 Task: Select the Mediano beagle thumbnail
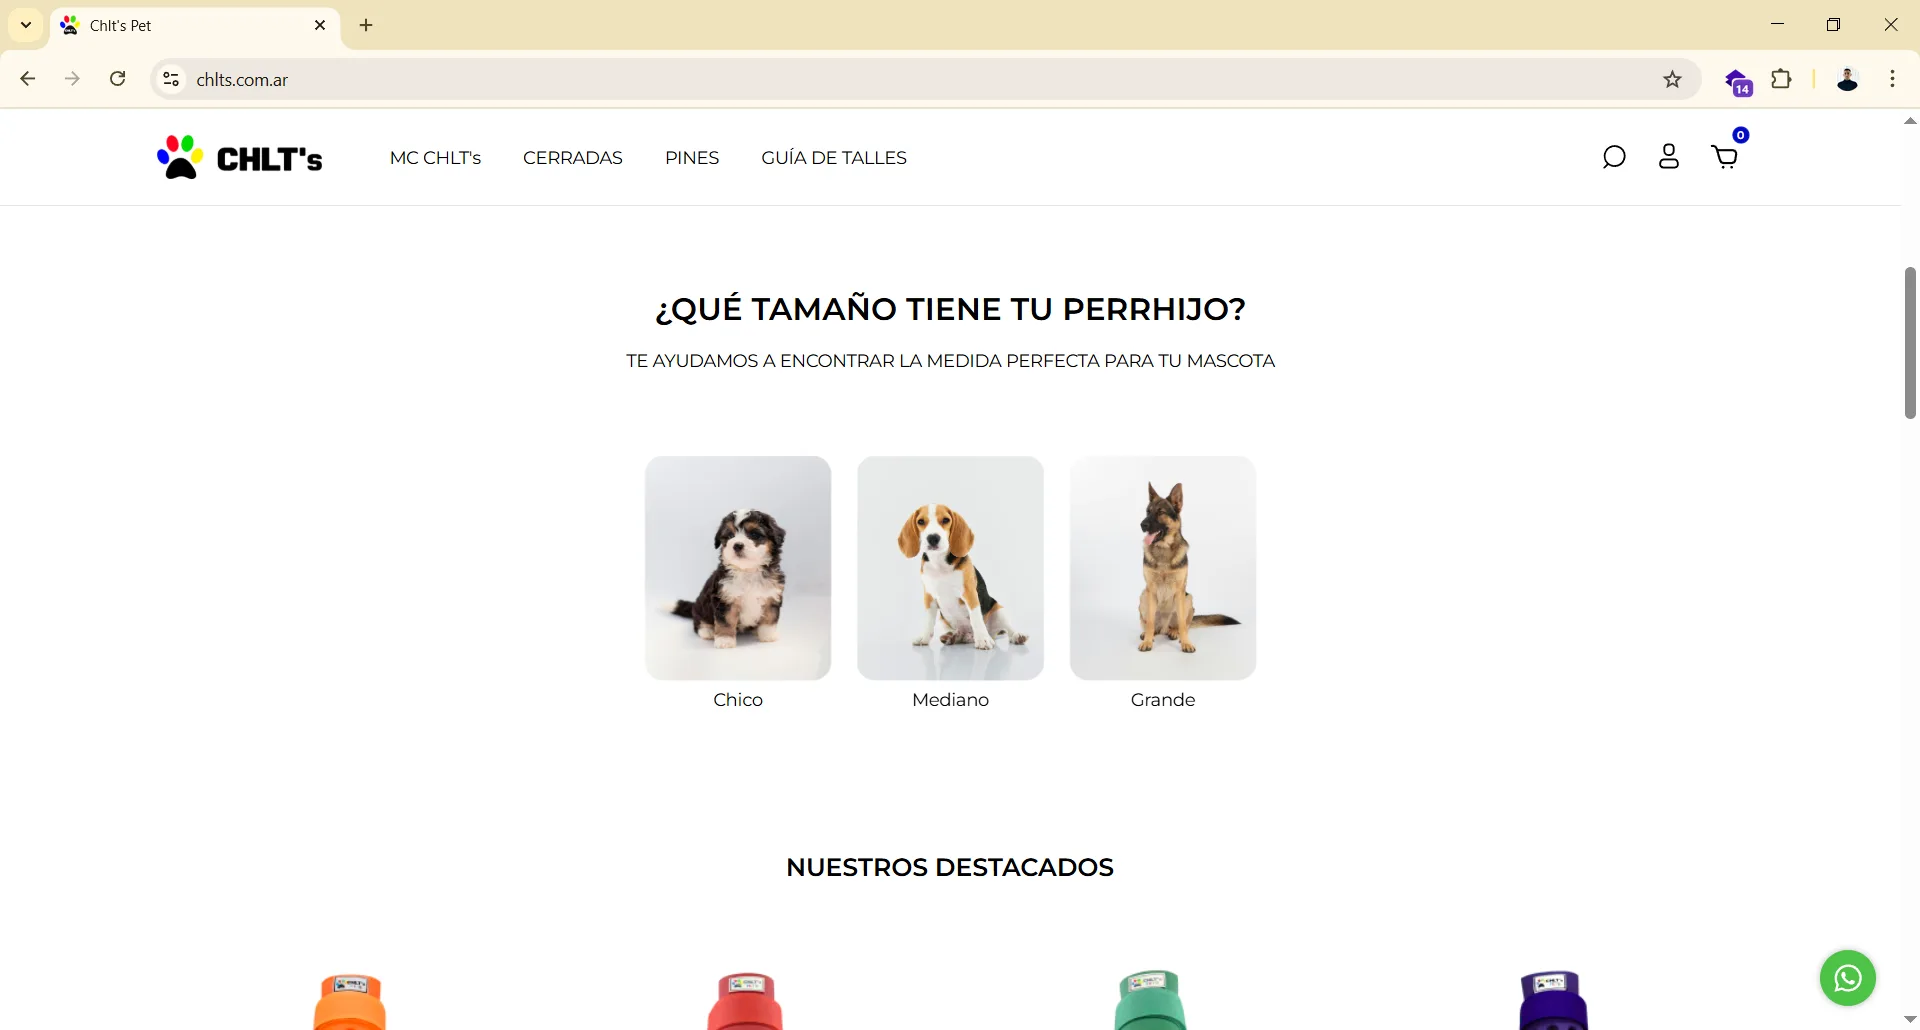[951, 568]
